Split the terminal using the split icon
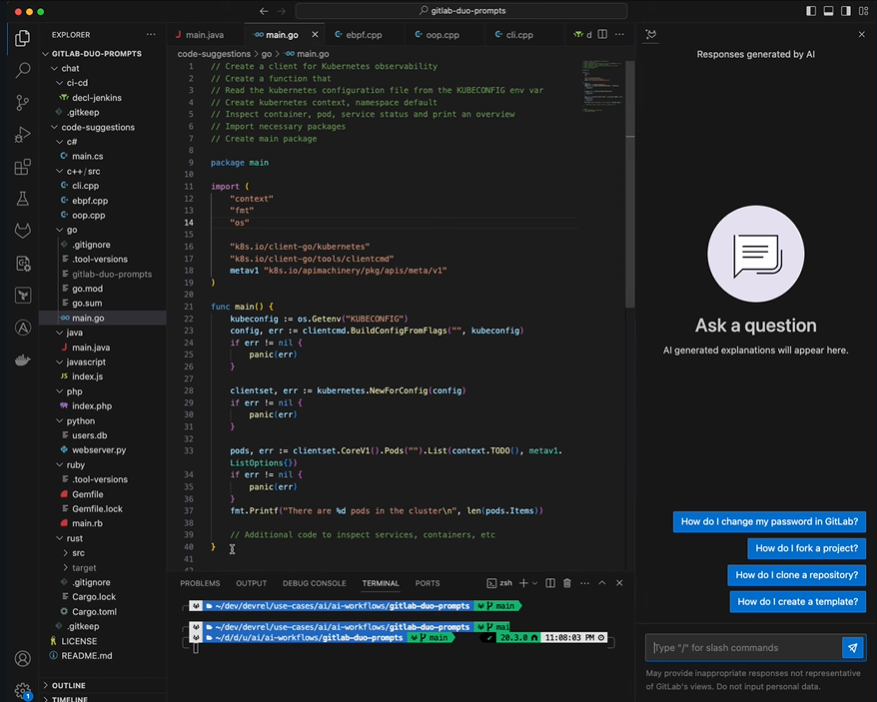 [x=551, y=583]
